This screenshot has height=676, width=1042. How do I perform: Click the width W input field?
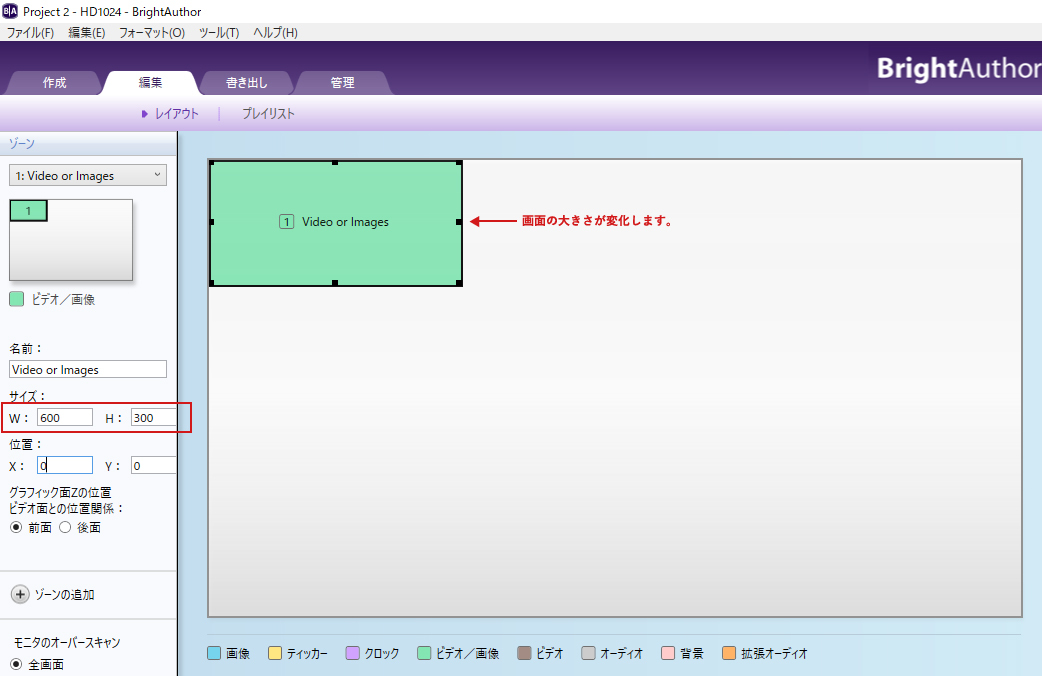[x=65, y=417]
